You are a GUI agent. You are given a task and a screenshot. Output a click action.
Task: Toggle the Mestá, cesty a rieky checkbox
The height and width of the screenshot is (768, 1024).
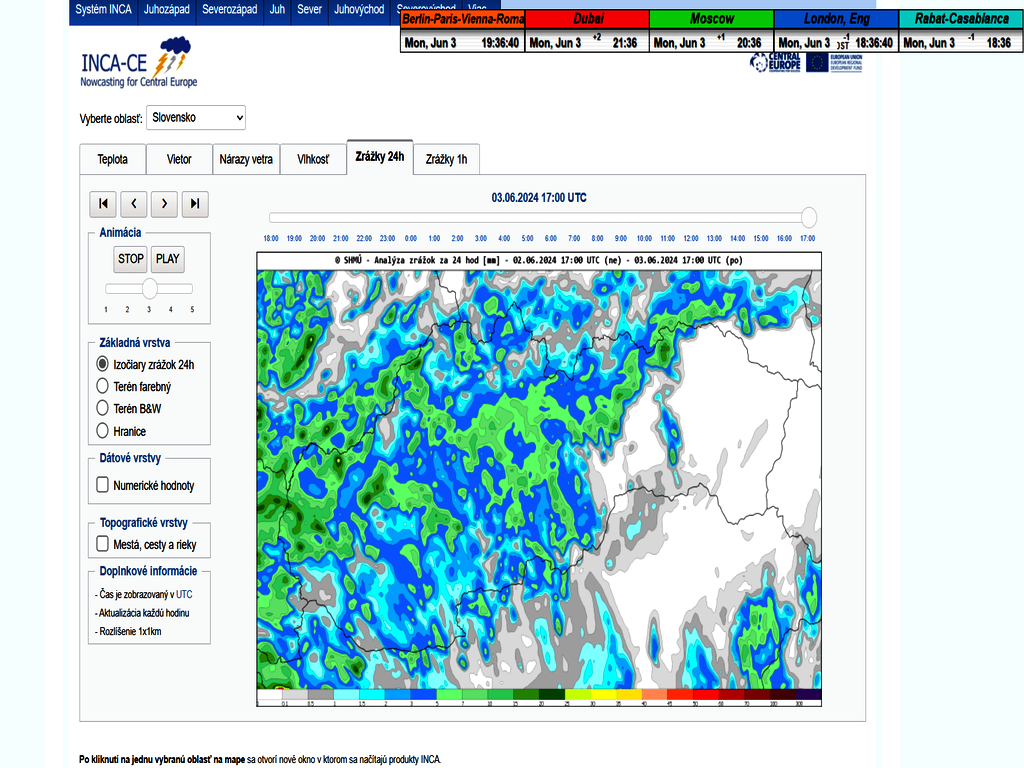point(102,545)
